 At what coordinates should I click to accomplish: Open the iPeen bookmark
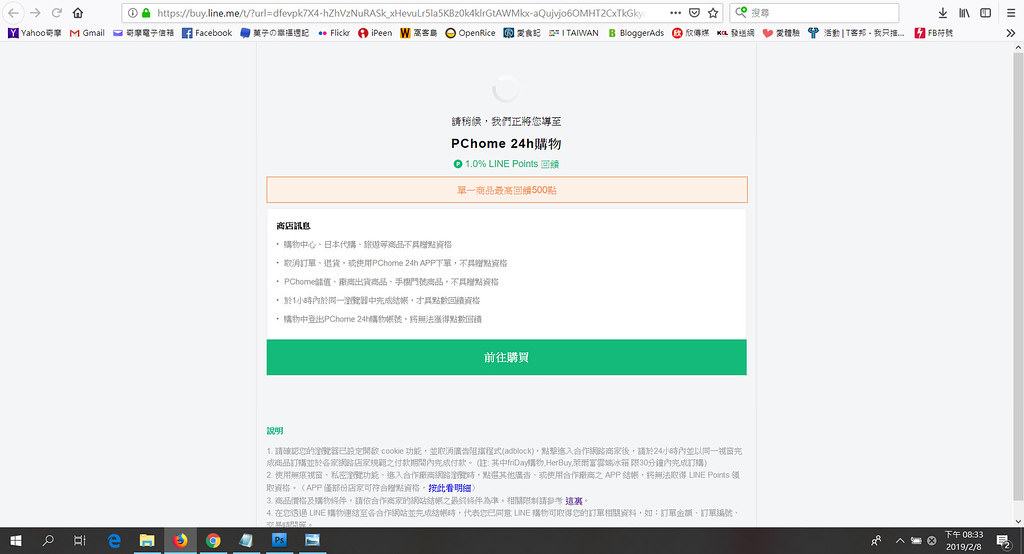375,33
